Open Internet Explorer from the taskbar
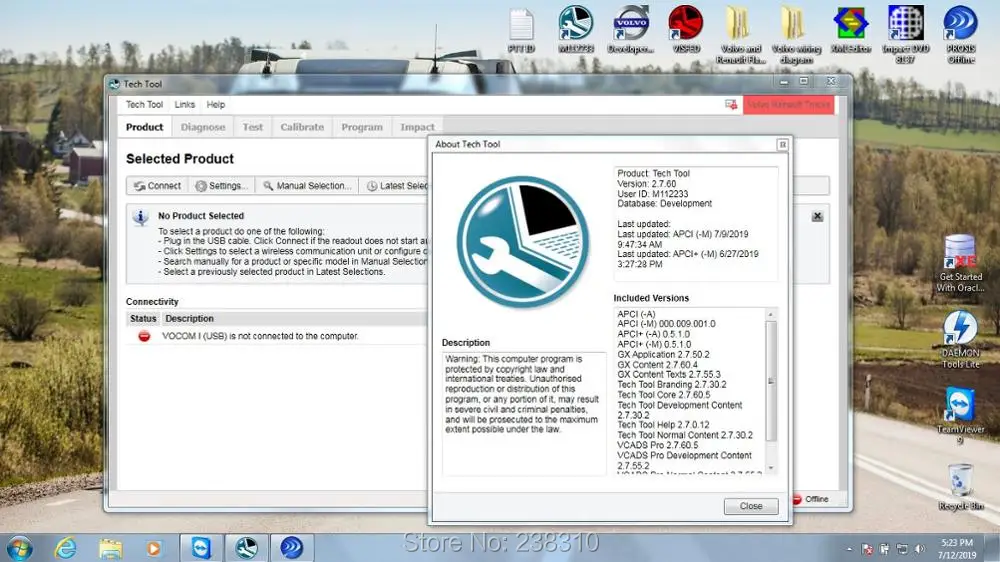Image resolution: width=1000 pixels, height=562 pixels. pyautogui.click(x=65, y=548)
